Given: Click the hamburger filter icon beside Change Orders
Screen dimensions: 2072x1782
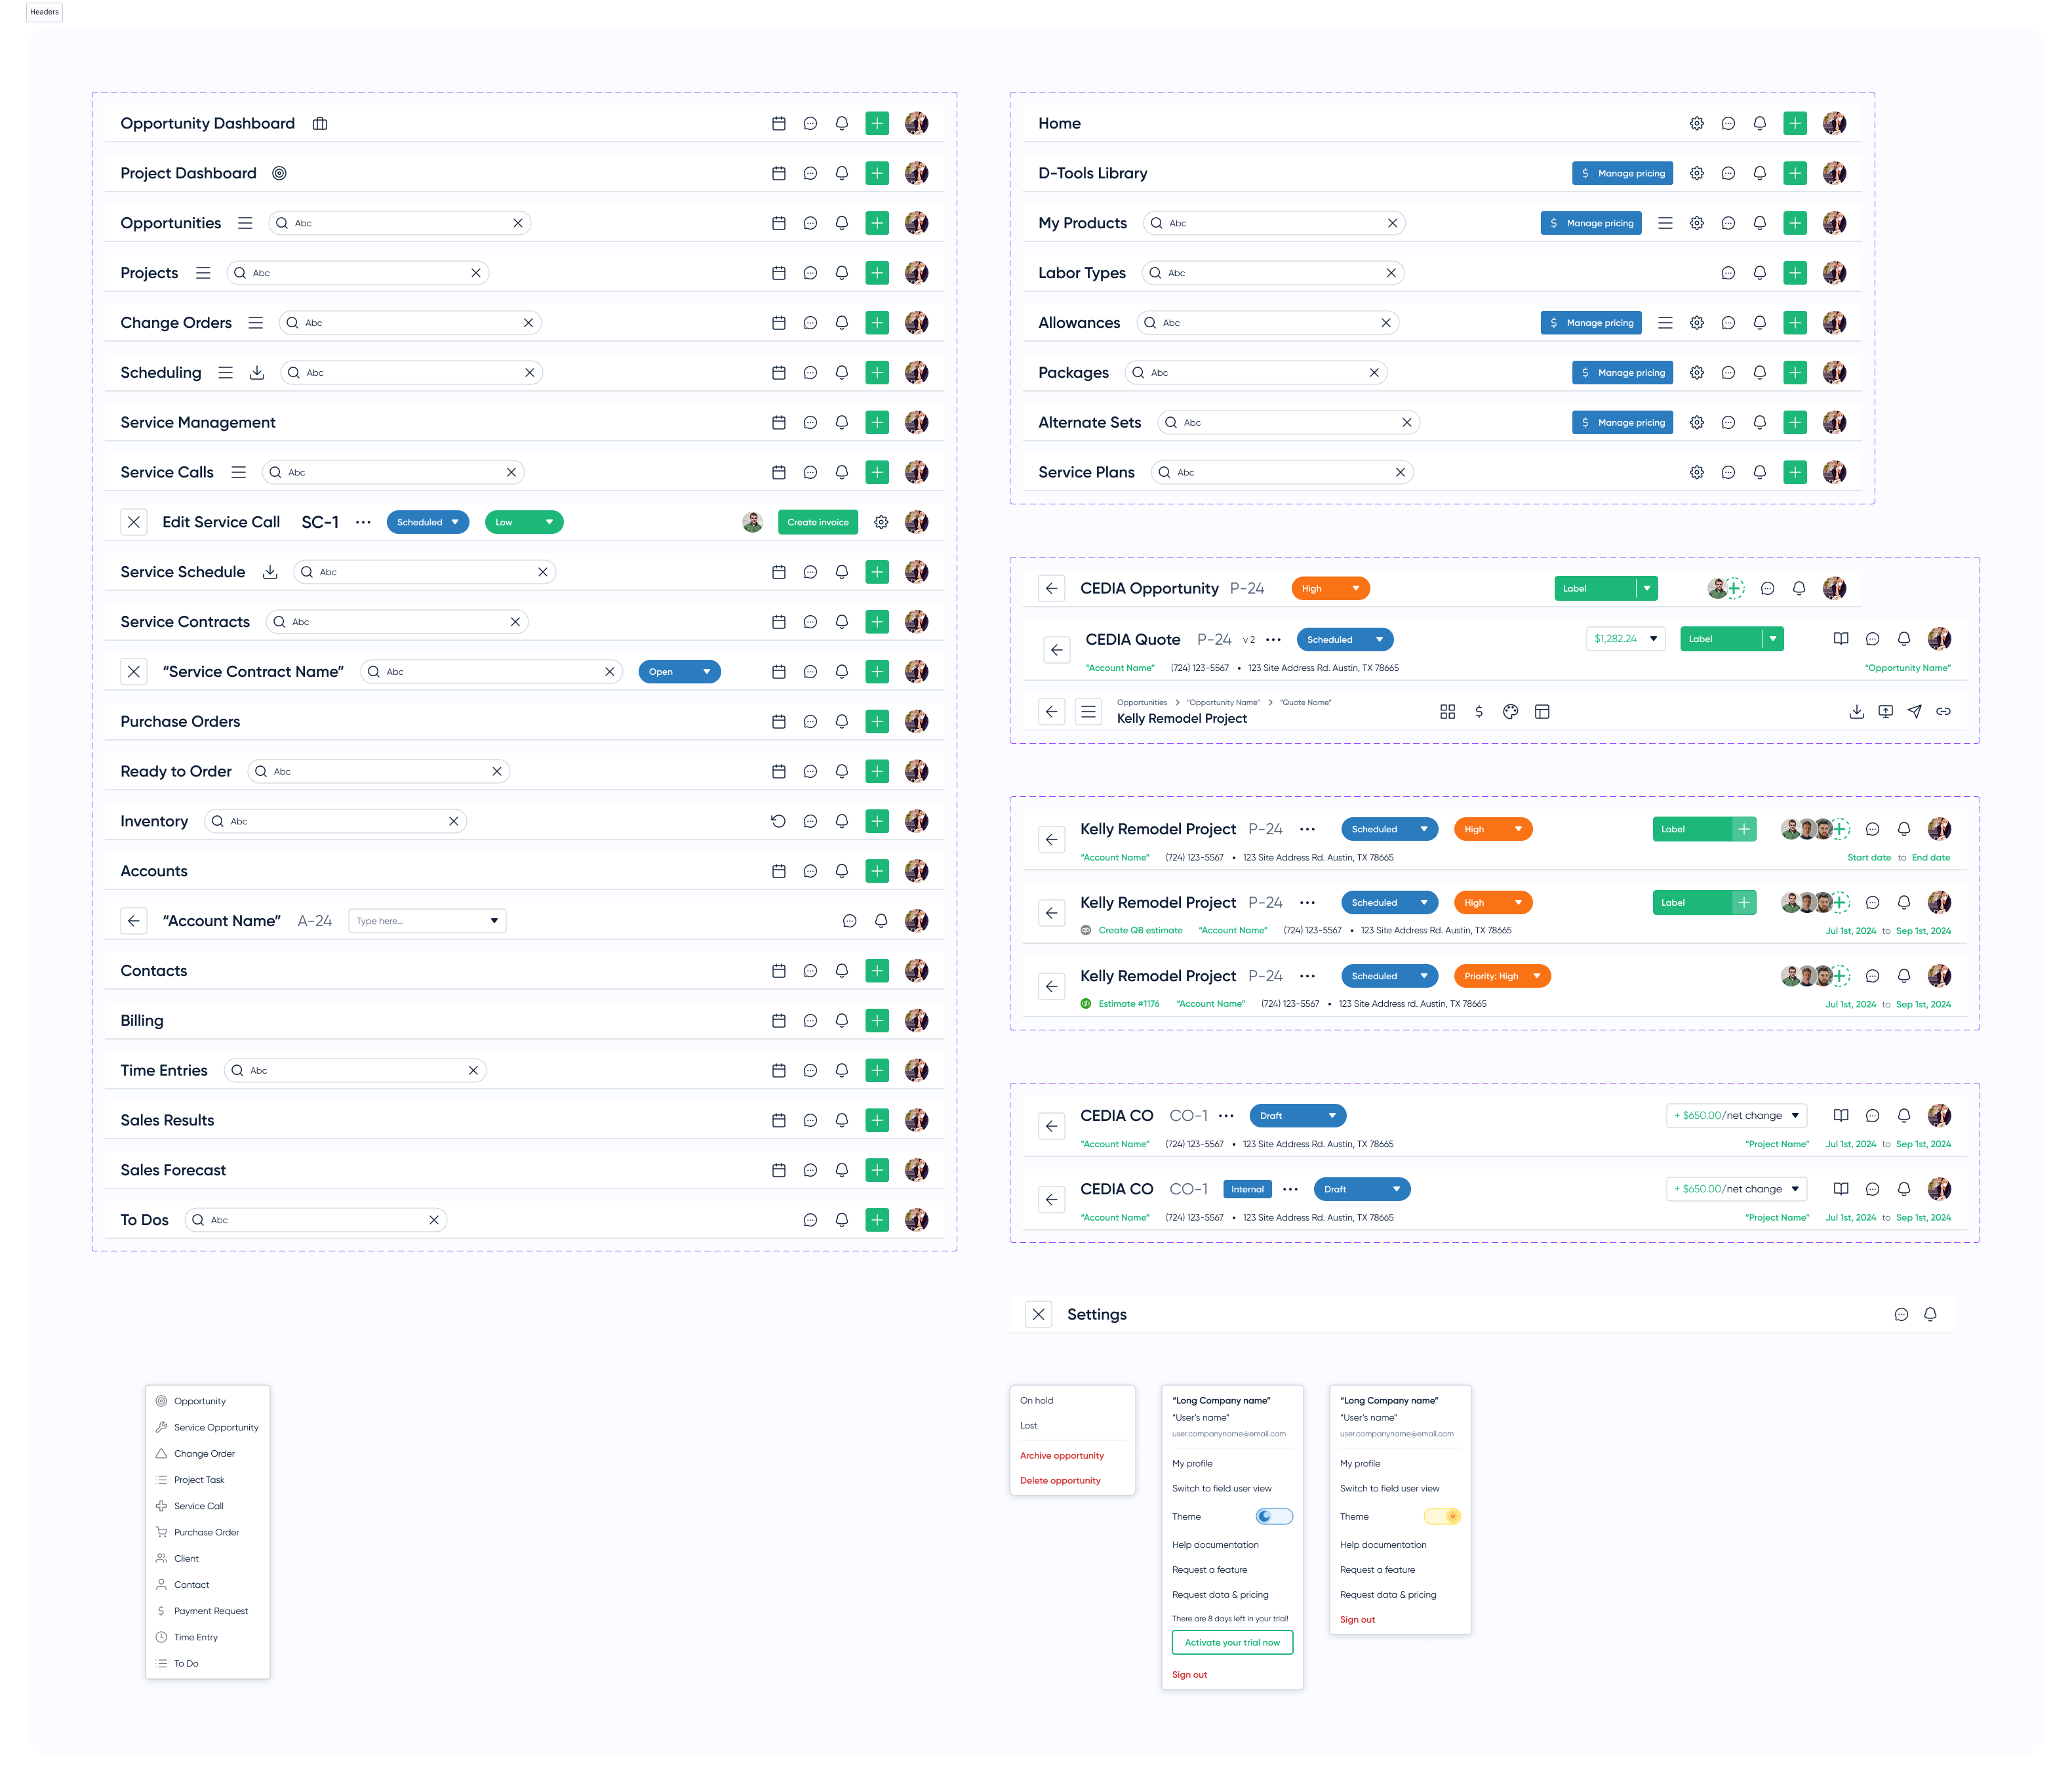Looking at the screenshot, I should click(256, 322).
